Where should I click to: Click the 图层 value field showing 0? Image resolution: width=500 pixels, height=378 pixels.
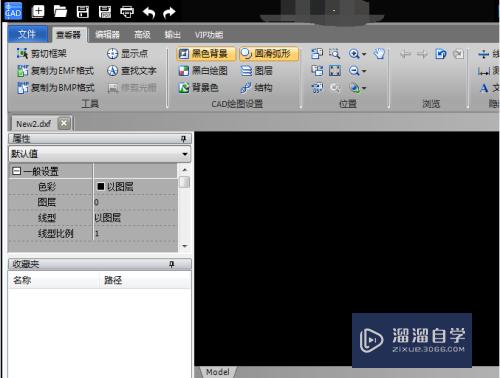(x=135, y=202)
